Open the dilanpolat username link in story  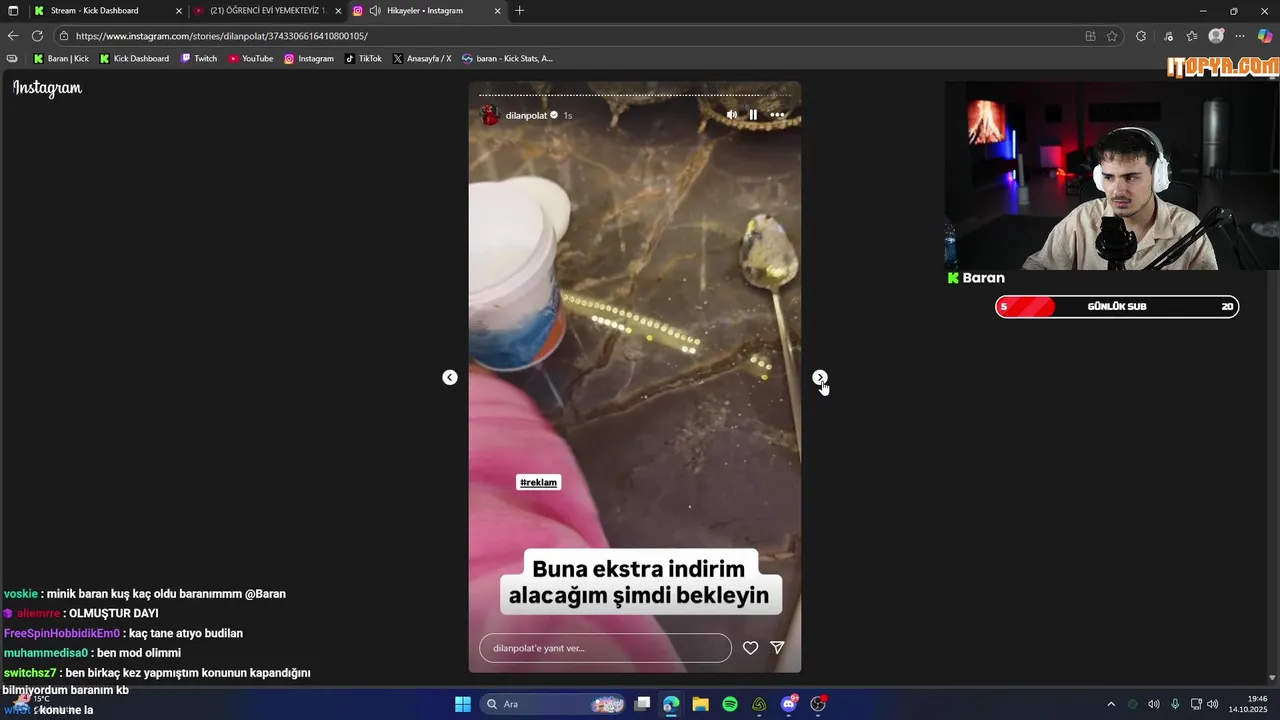point(526,116)
